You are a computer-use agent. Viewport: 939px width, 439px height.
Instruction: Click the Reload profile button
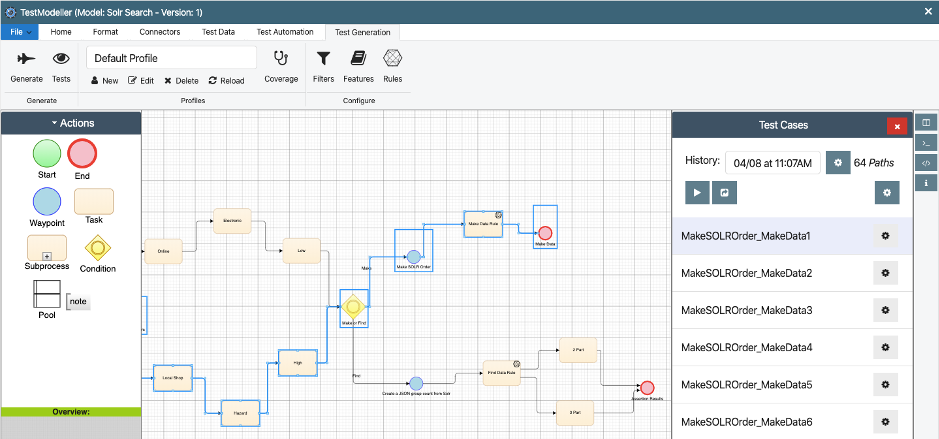[225, 81]
